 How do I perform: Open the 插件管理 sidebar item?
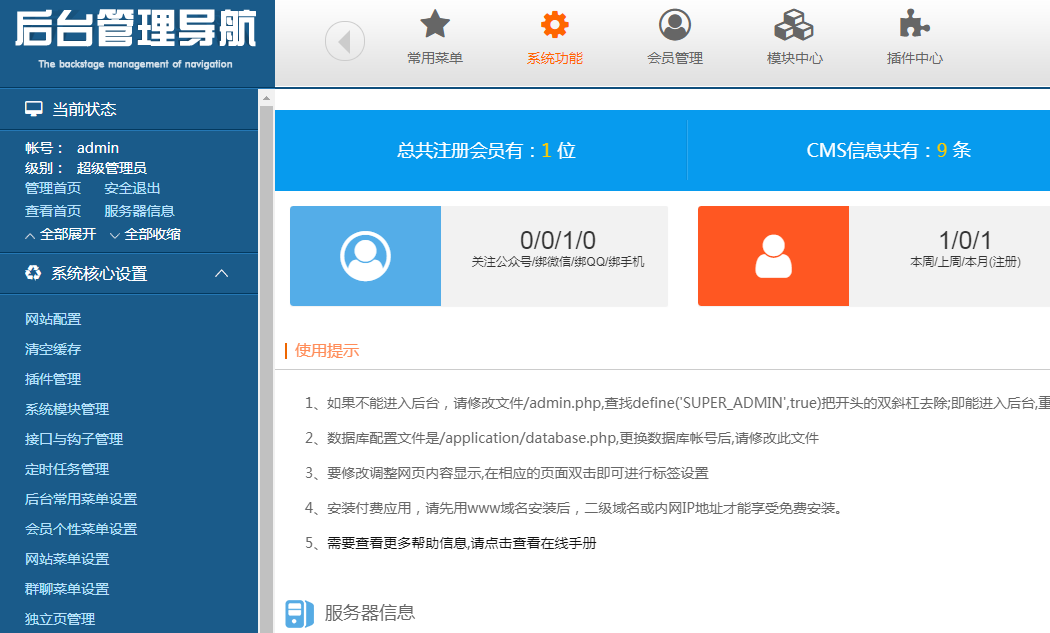[53, 379]
